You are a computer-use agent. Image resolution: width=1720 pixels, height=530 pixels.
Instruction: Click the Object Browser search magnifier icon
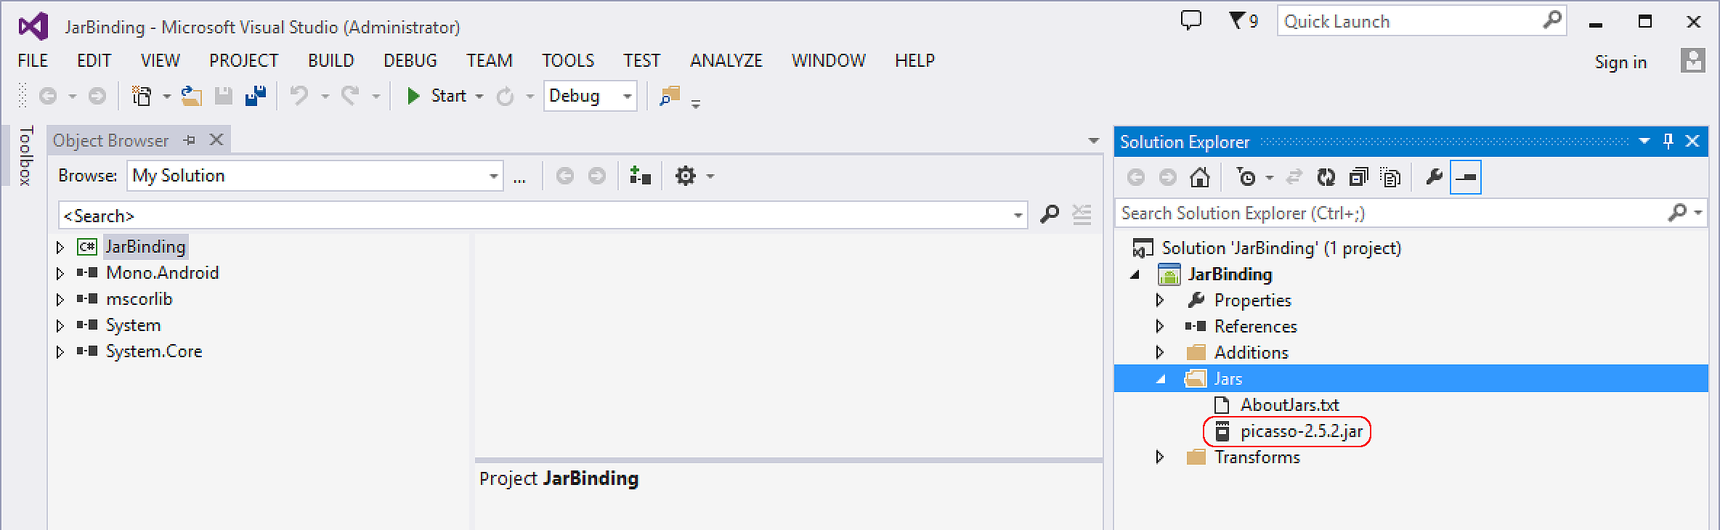pyautogui.click(x=1049, y=214)
